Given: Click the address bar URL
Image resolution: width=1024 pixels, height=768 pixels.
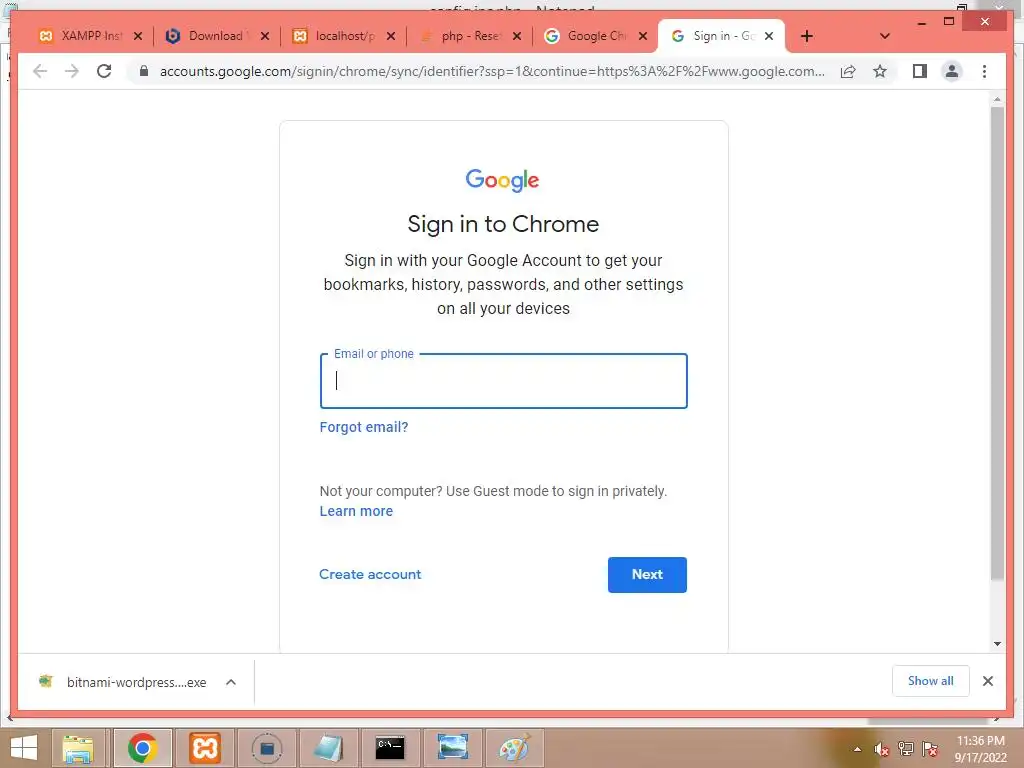Looking at the screenshot, I should tap(492, 71).
